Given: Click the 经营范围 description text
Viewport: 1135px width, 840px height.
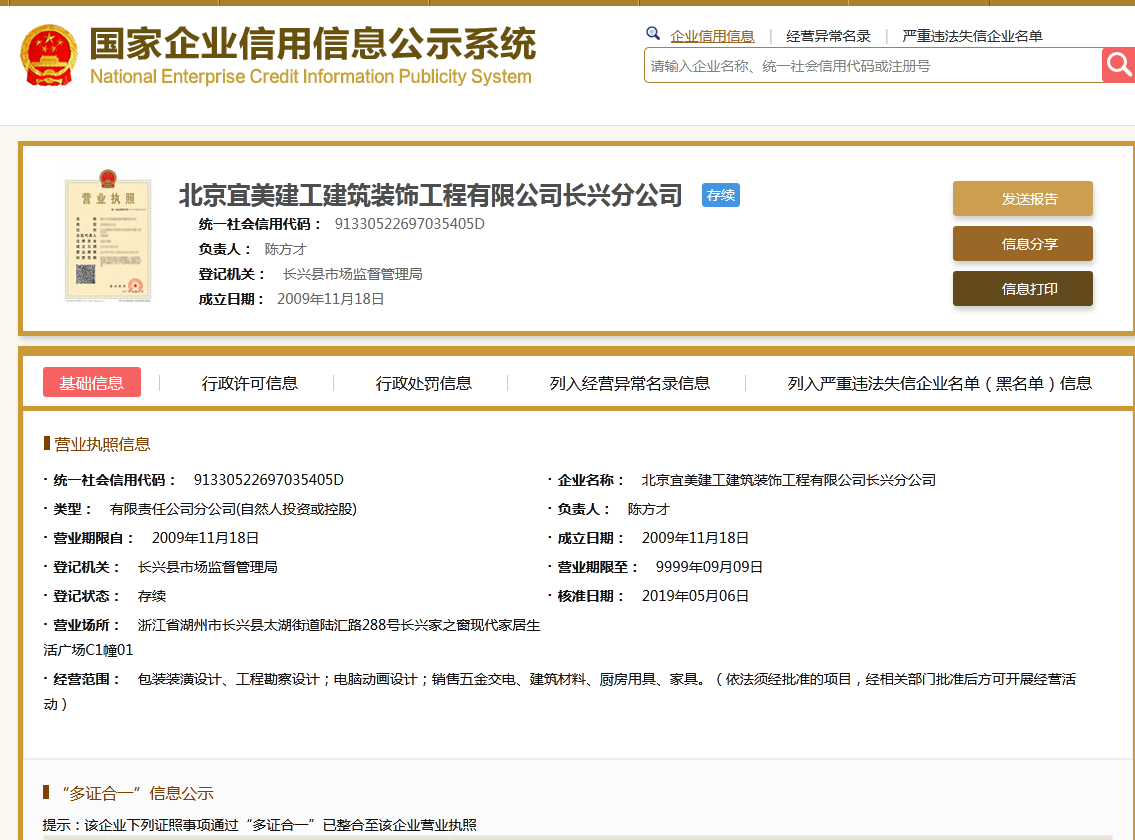Looking at the screenshot, I should 560,692.
